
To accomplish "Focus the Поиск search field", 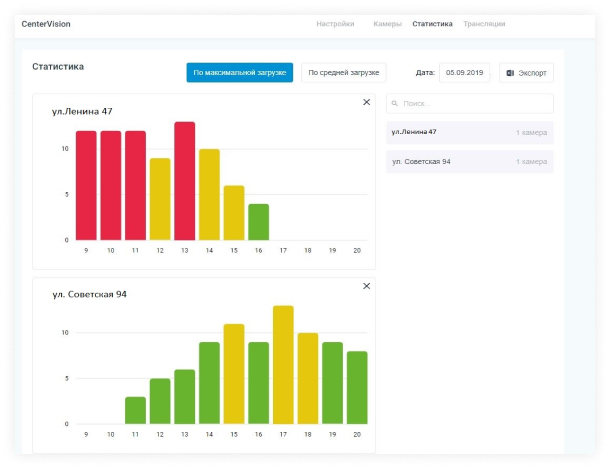I will click(470, 103).
